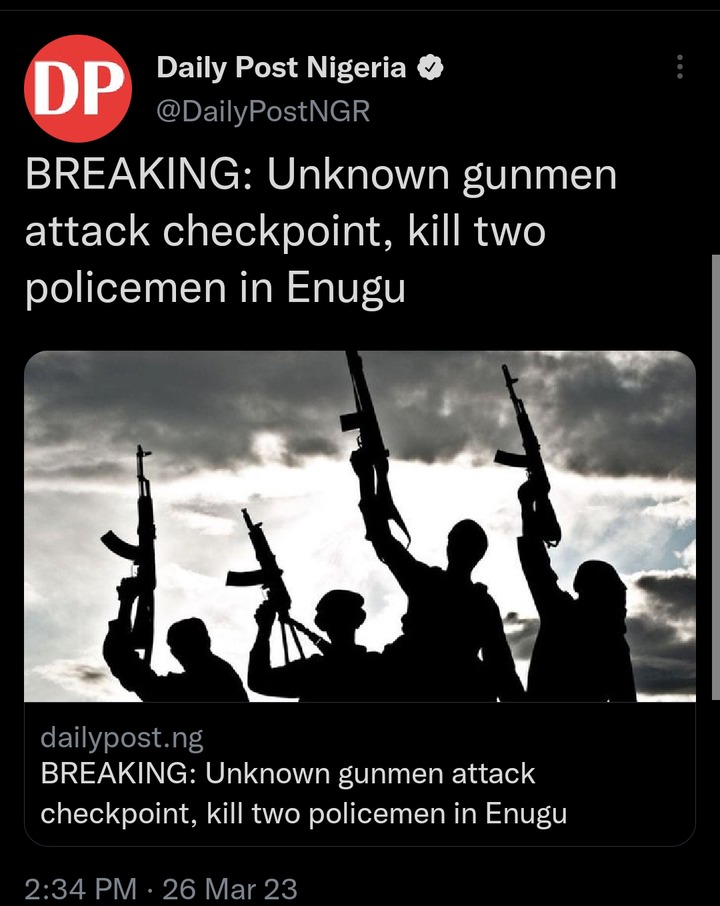The width and height of the screenshot is (720, 906).
Task: Click the 2:34 PM timestamp
Action: [81, 888]
